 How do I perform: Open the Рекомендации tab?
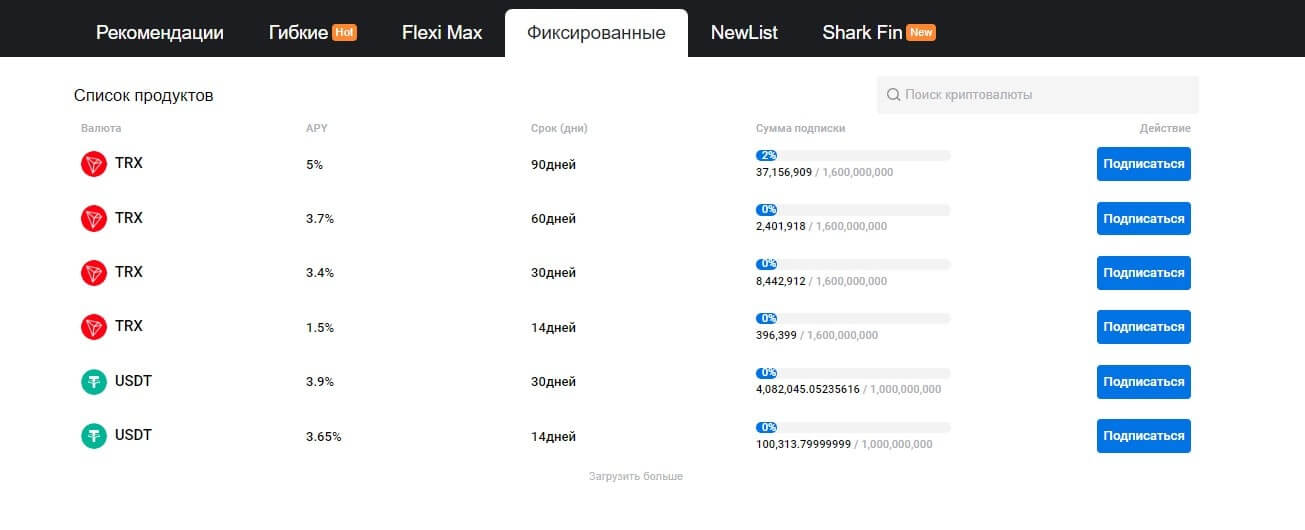point(160,32)
